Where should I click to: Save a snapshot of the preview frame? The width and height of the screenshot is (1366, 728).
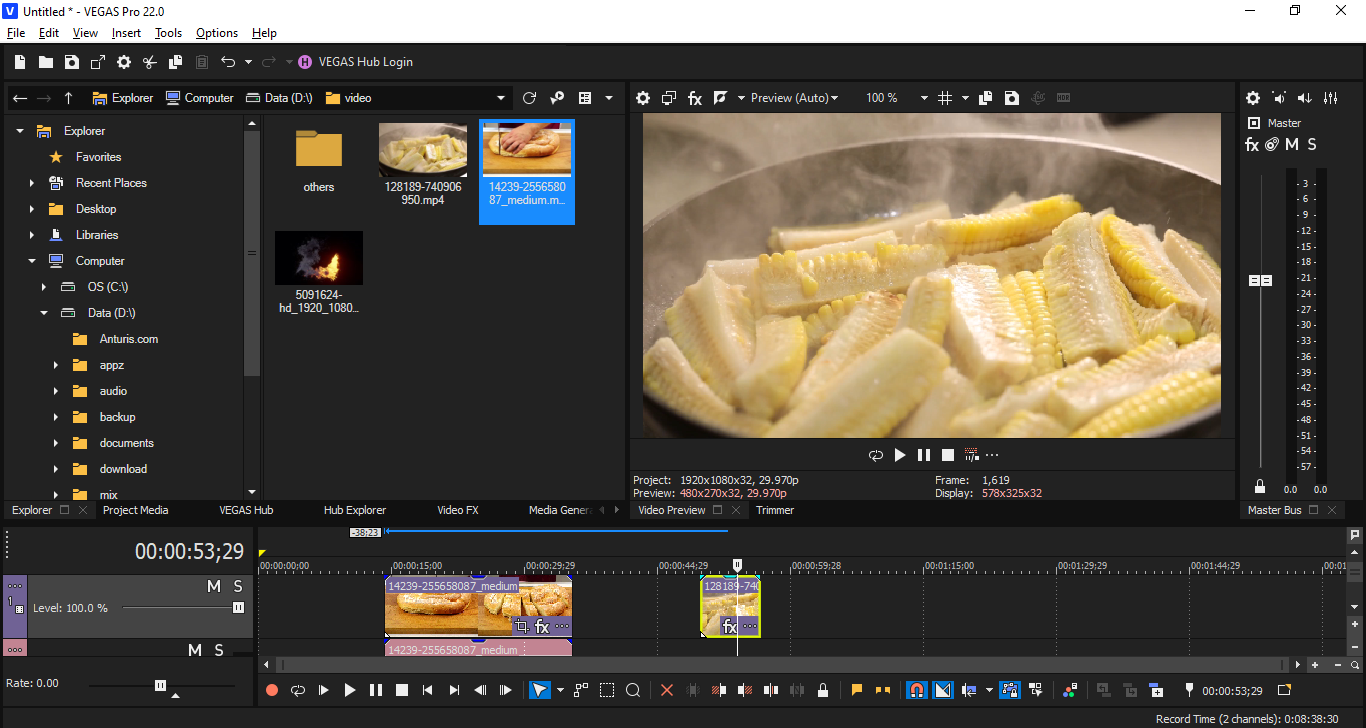click(x=1011, y=97)
